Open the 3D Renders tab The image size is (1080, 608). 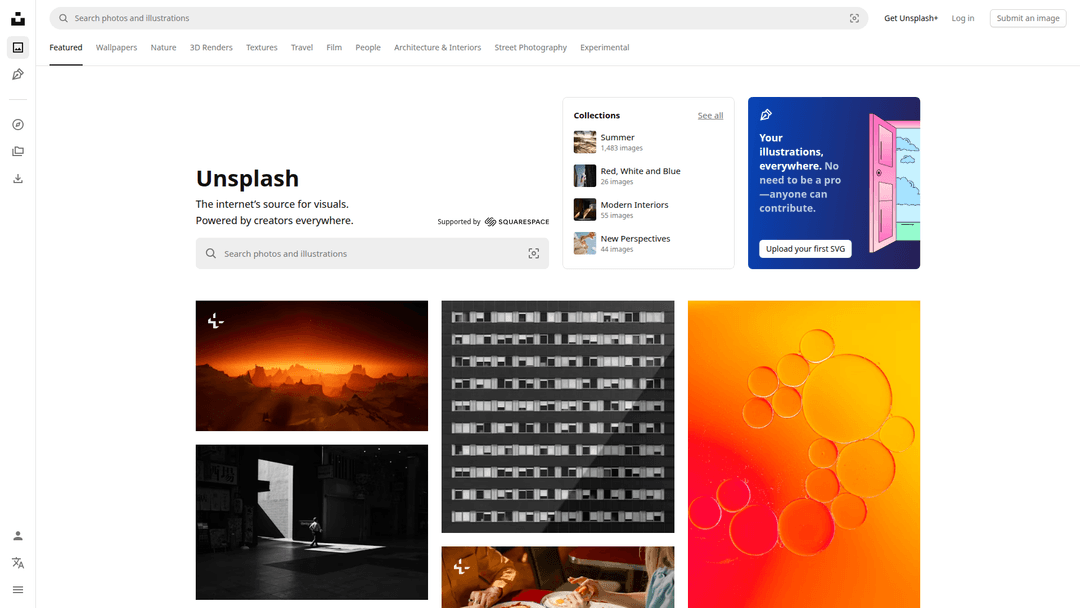[211, 48]
